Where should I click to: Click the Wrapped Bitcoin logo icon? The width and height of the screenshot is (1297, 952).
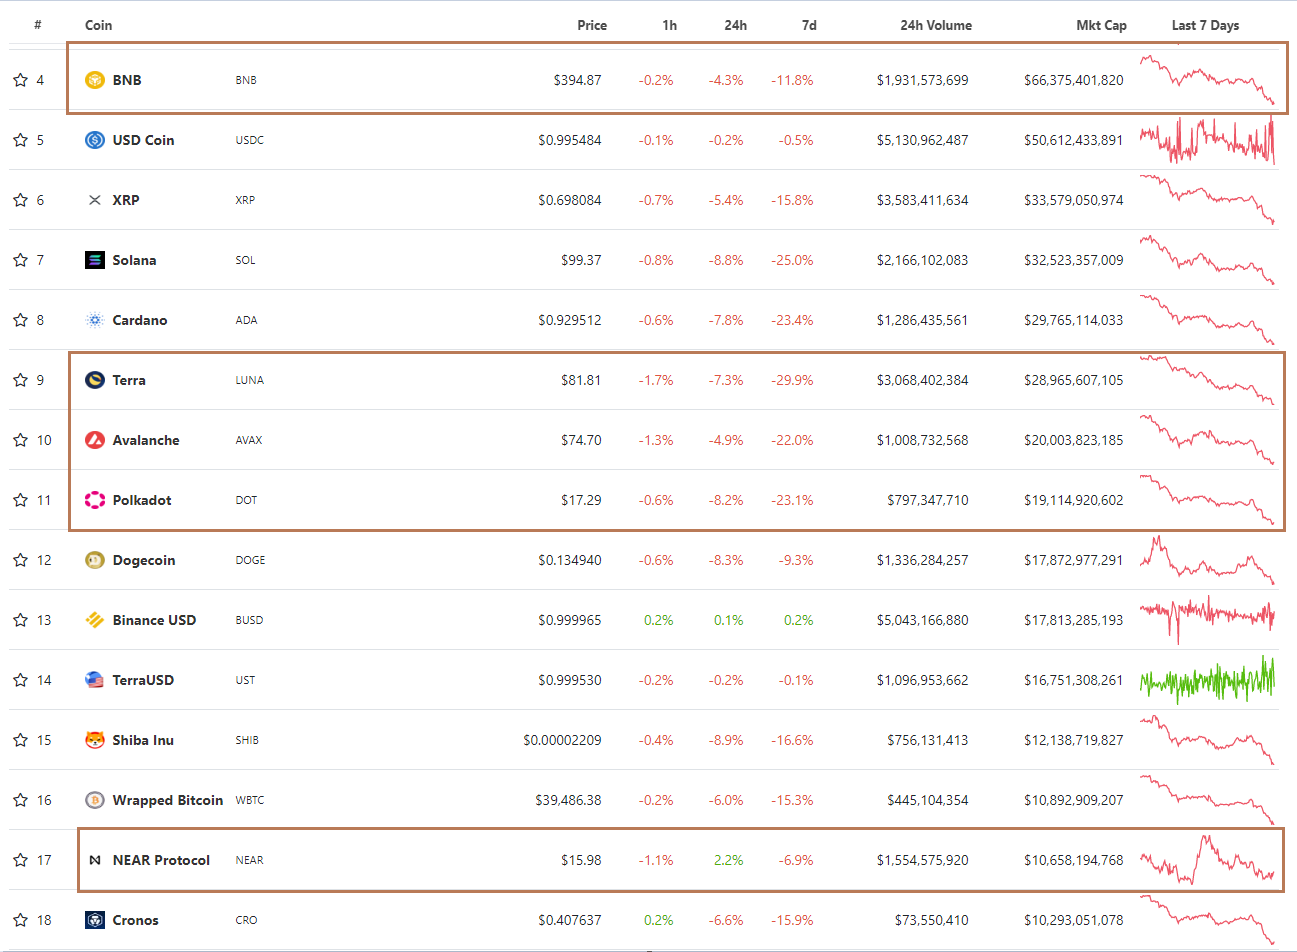click(x=95, y=800)
